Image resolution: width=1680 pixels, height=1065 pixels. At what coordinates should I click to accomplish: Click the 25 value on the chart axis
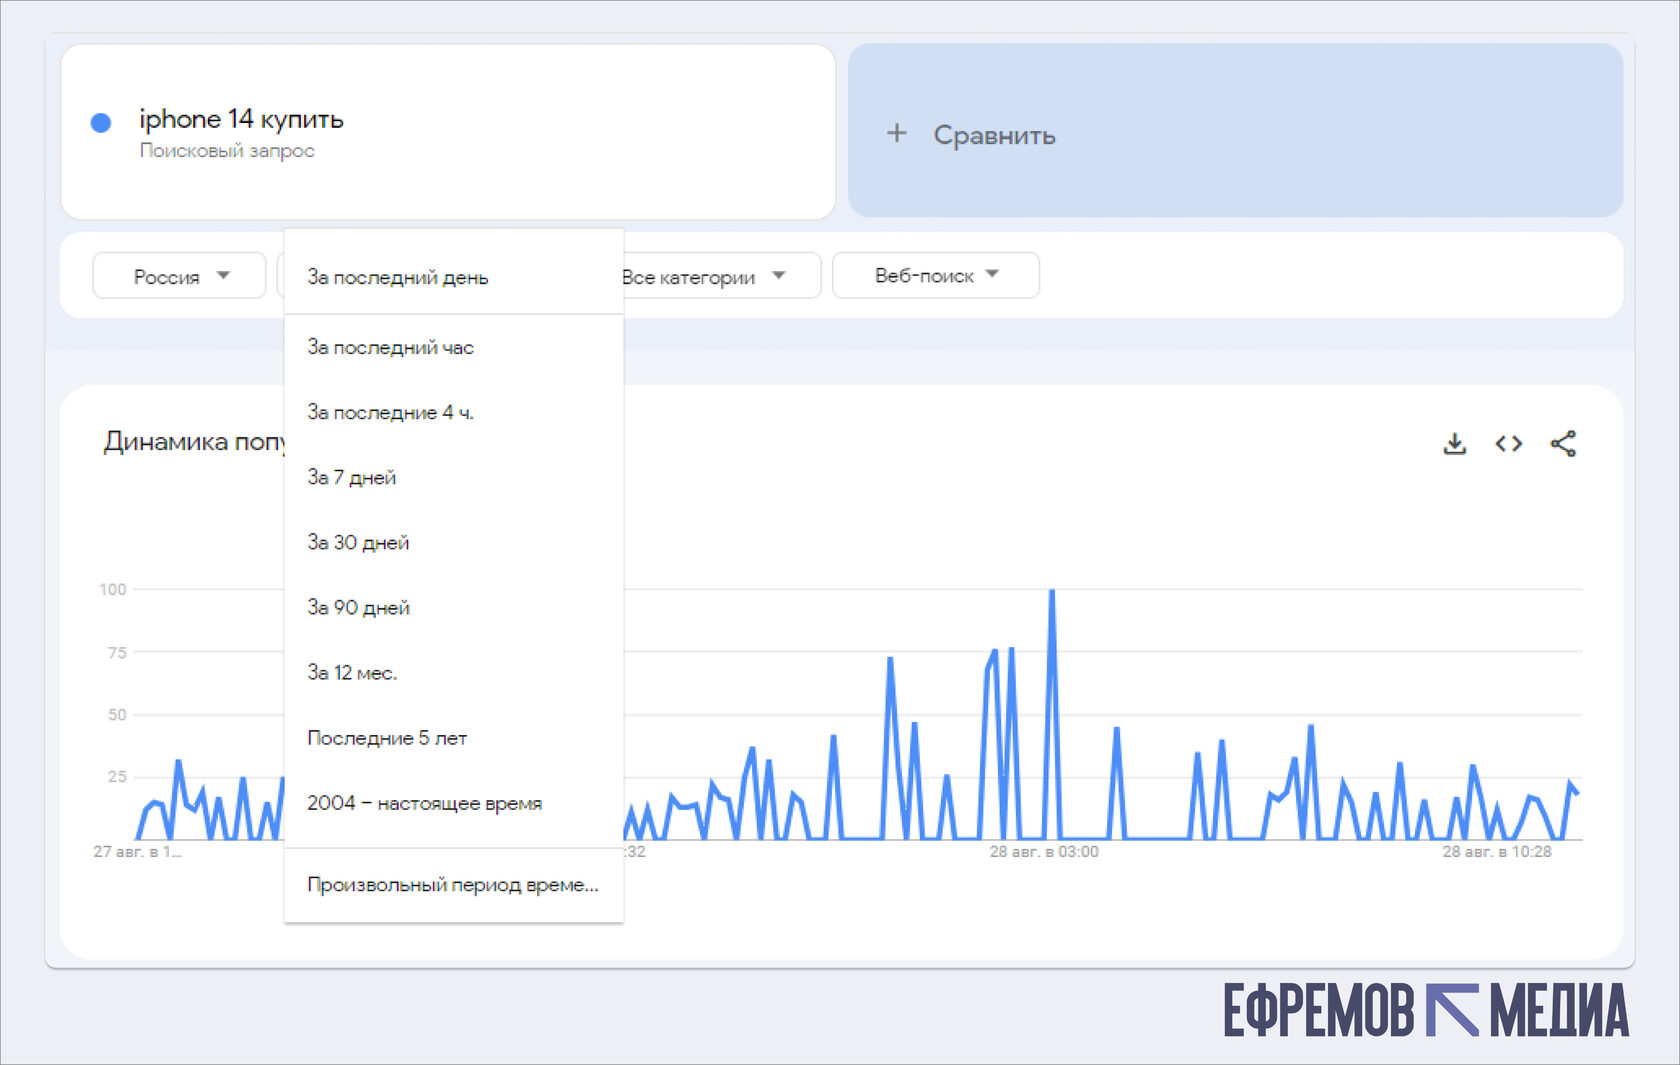[117, 777]
